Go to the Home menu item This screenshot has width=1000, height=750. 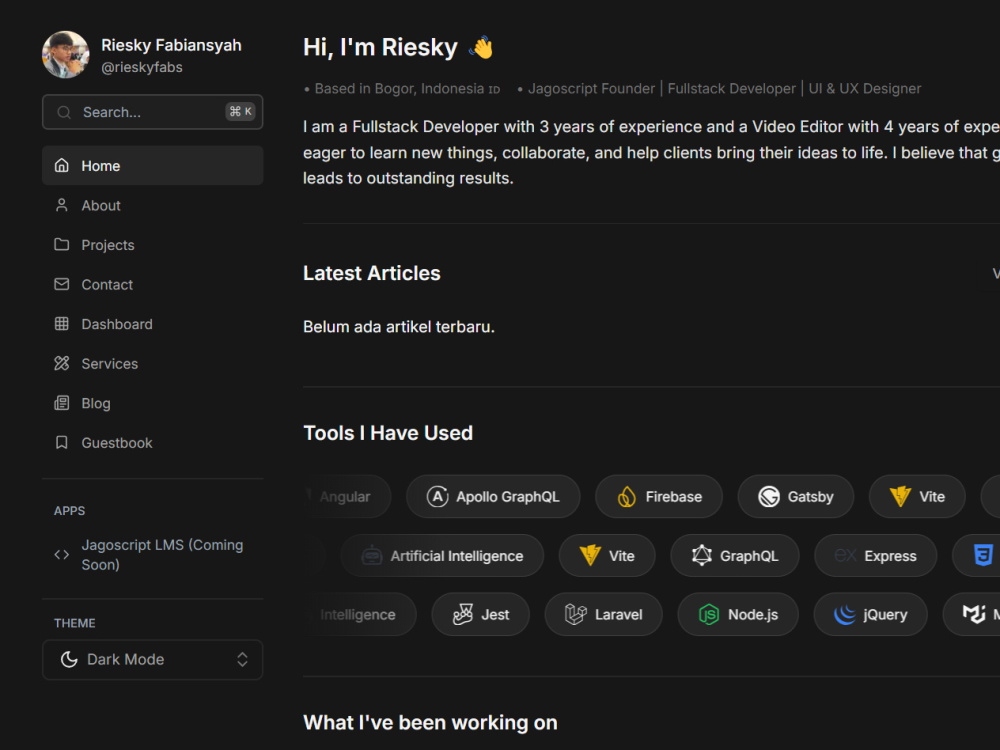pos(152,165)
